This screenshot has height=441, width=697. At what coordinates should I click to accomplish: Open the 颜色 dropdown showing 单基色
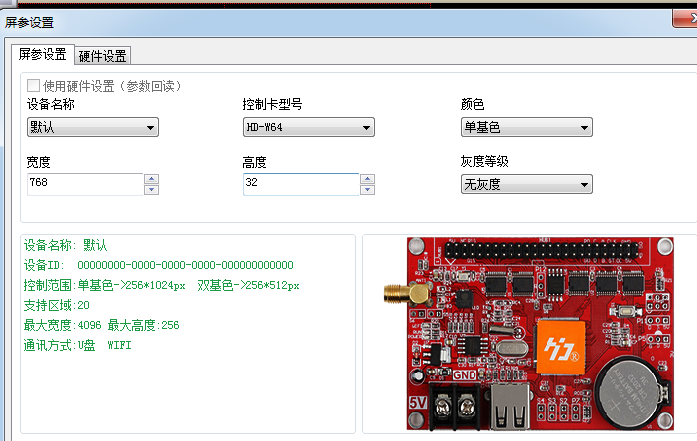point(526,127)
